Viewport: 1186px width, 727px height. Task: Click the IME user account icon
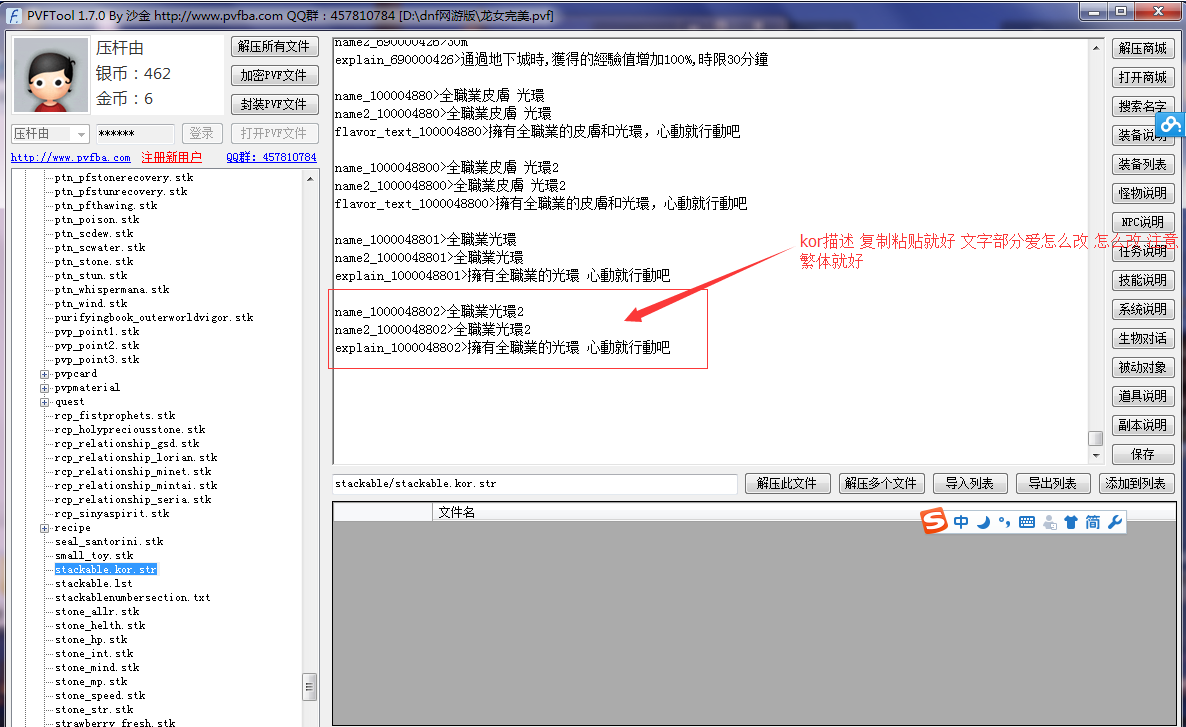coord(1049,522)
